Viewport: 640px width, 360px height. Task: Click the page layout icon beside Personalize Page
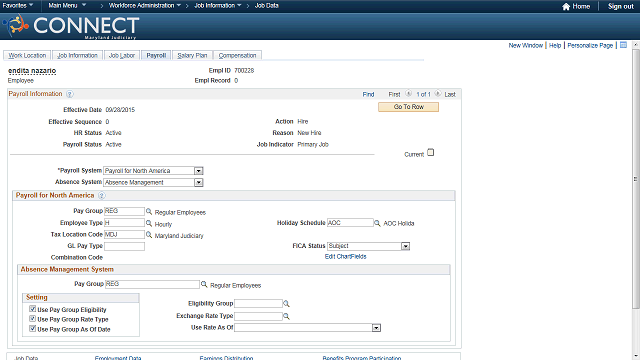[x=623, y=45]
